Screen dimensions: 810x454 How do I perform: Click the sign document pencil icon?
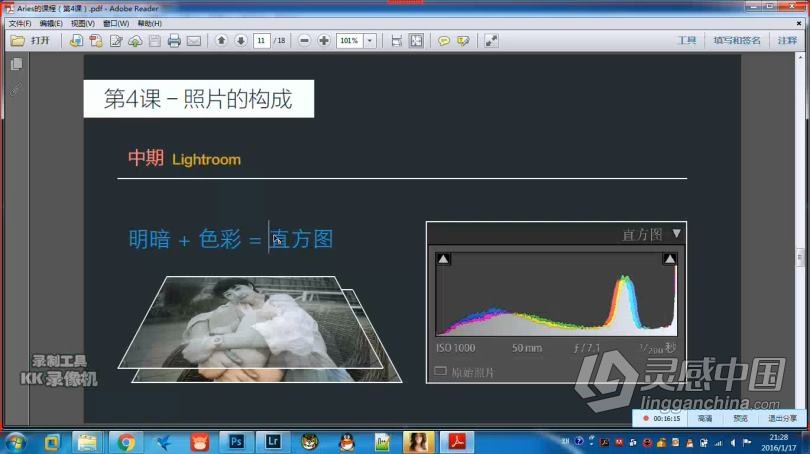coord(116,40)
